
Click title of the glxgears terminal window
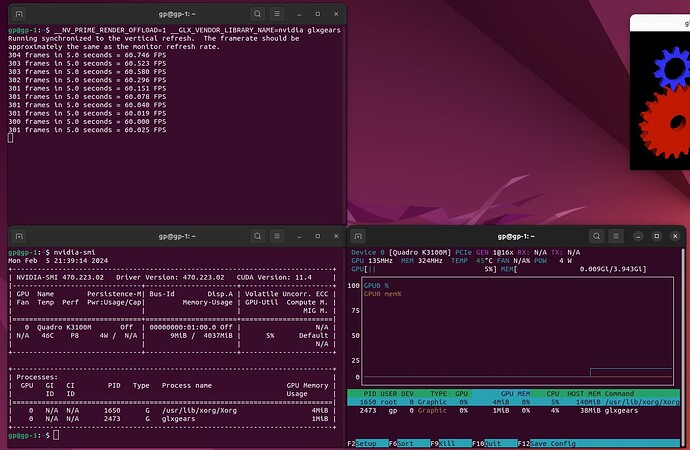click(x=177, y=14)
